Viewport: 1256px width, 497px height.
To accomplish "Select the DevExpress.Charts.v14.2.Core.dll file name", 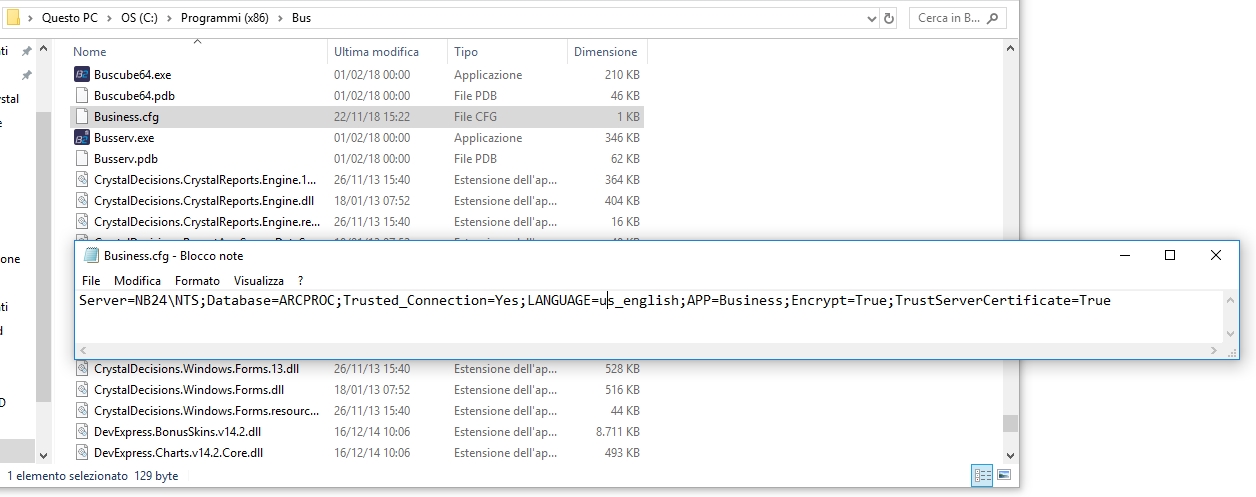I will [x=178, y=453].
